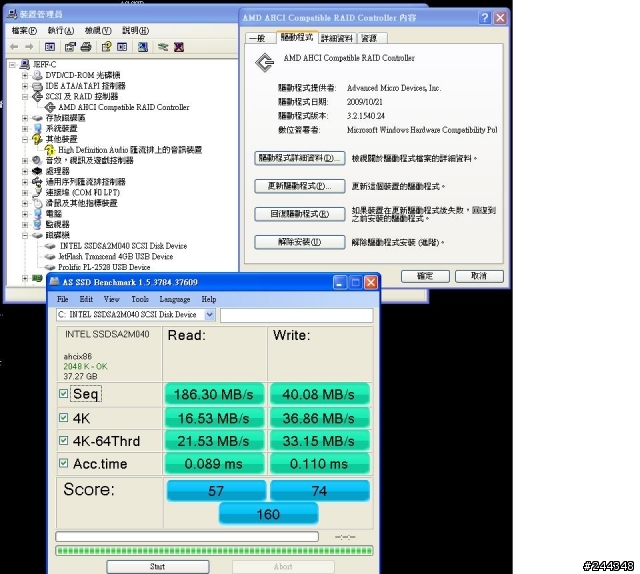Click the 取消 button in properties dialog
Viewport: 640px width, 574px height.
pos(479,276)
